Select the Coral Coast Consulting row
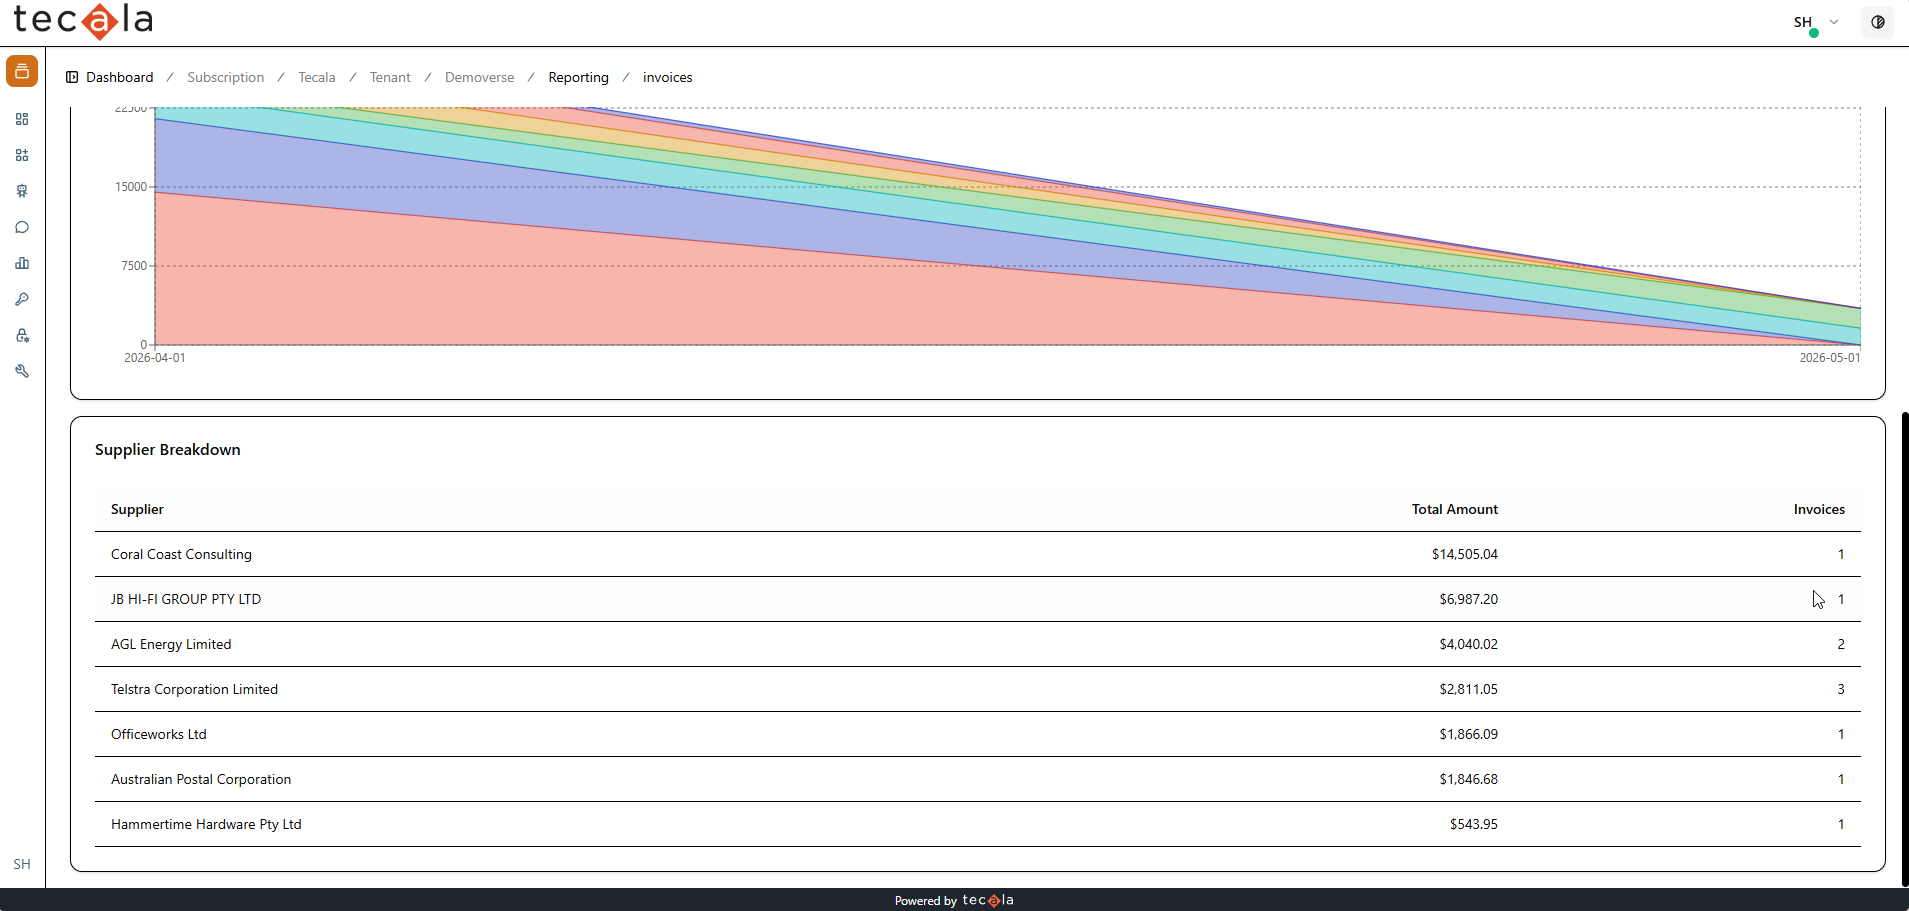 click(978, 554)
